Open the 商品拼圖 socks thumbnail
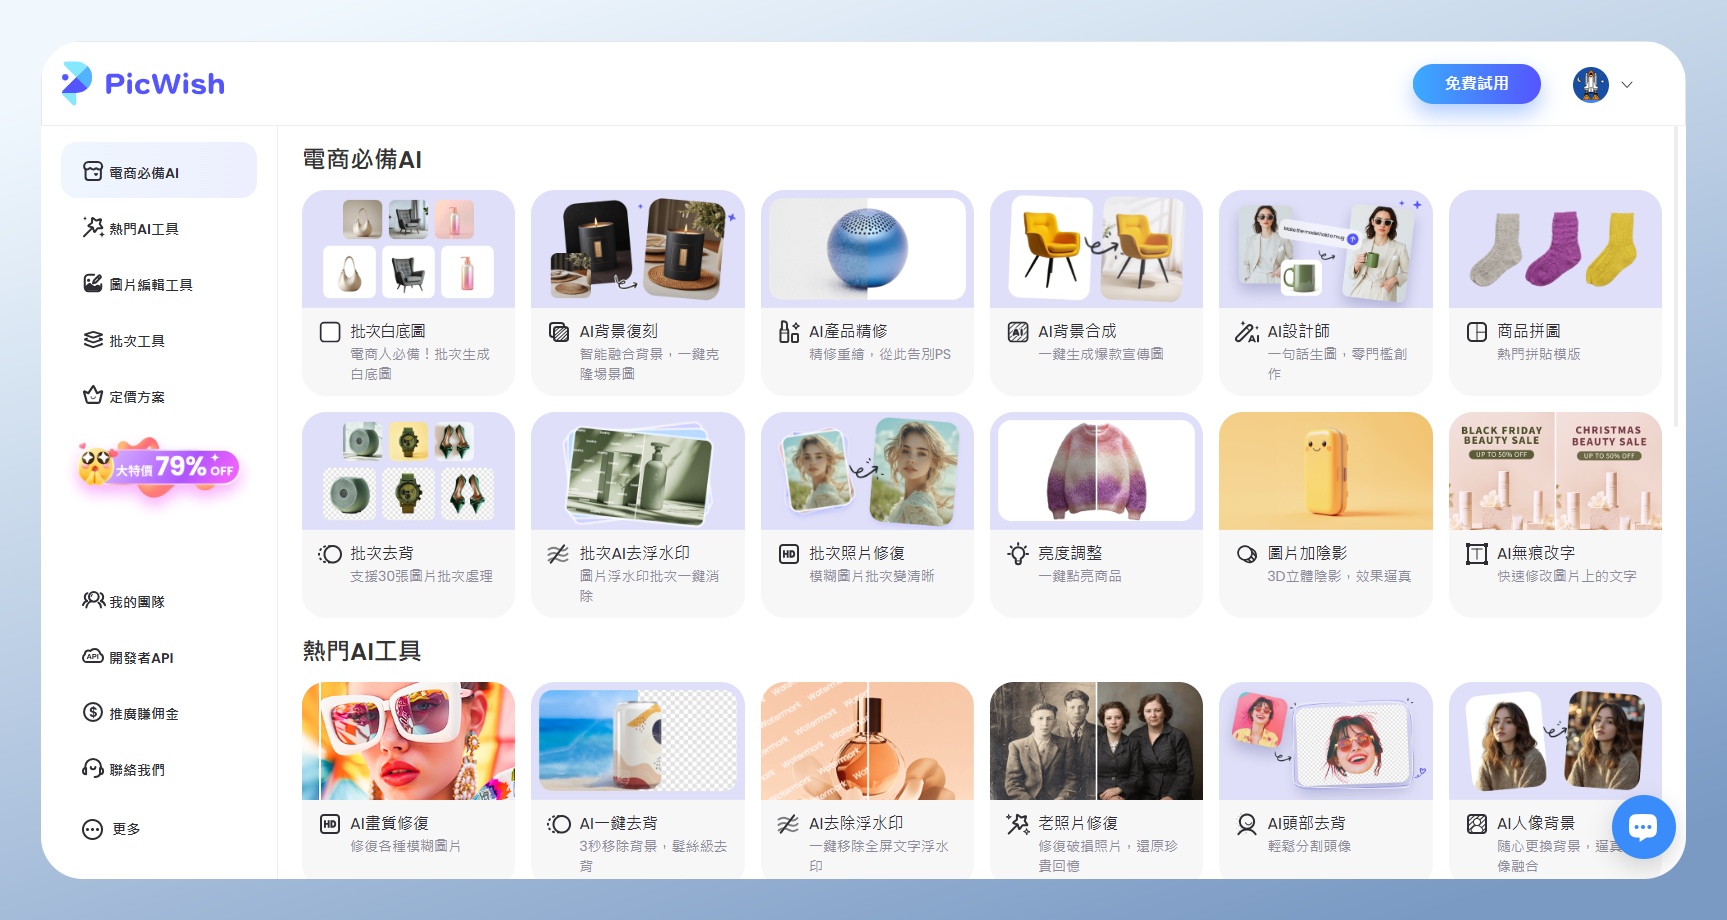Screen dimensions: 1727x920 1554,249
